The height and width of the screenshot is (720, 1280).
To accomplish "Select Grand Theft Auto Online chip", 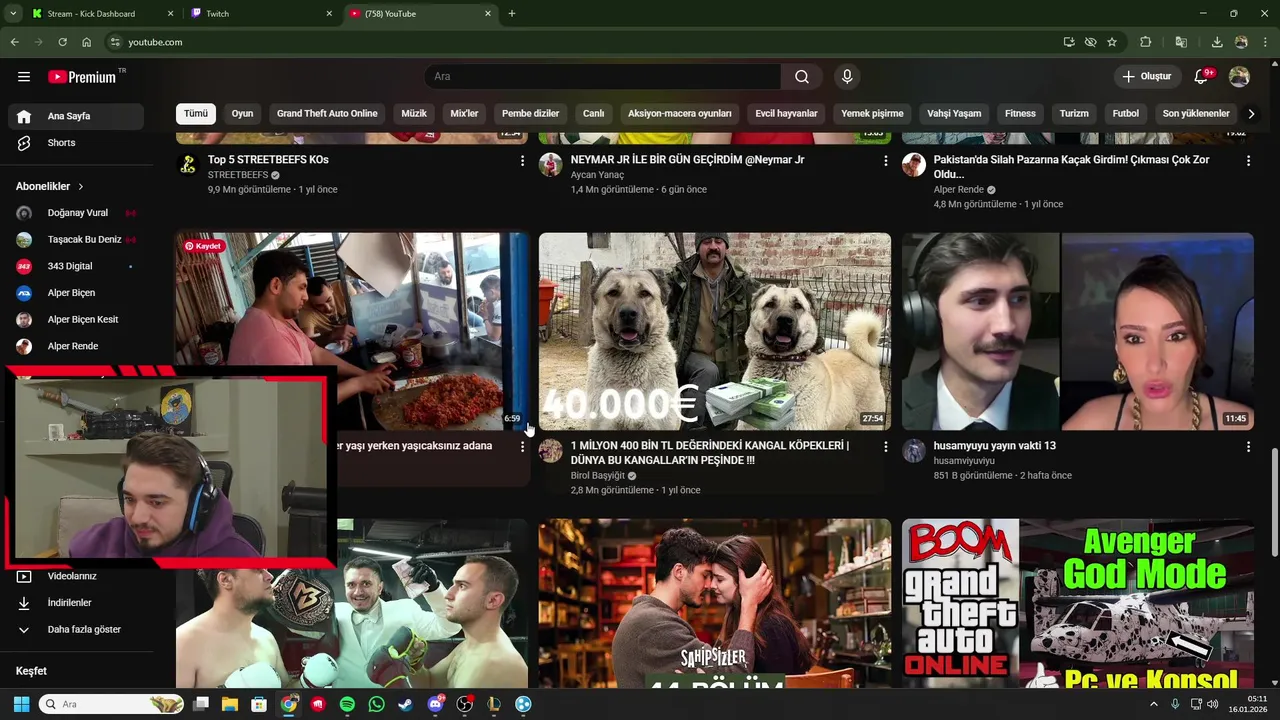I will point(327,114).
